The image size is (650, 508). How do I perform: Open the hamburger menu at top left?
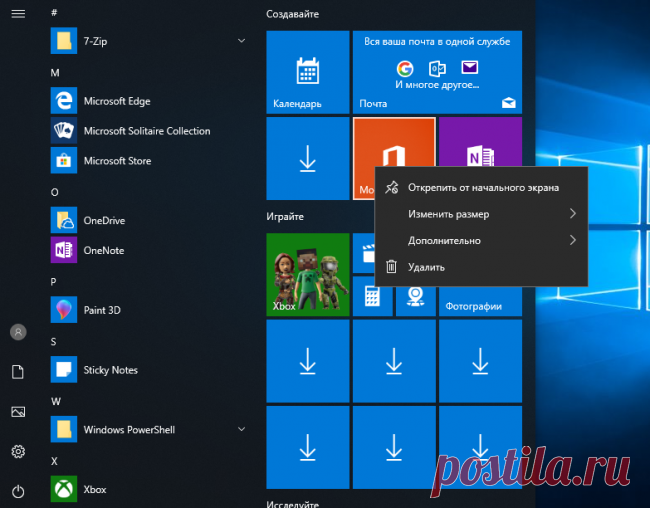(18, 14)
